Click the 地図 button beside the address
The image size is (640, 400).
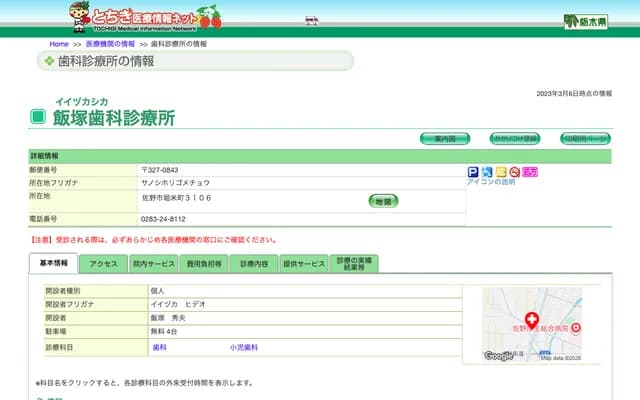coord(383,201)
